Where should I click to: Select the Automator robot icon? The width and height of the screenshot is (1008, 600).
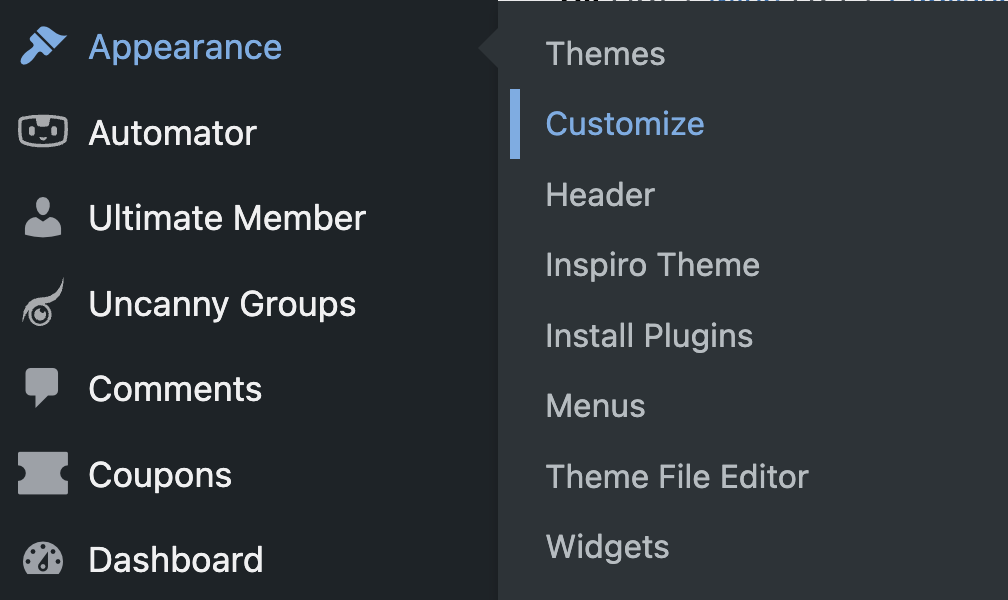(x=41, y=131)
